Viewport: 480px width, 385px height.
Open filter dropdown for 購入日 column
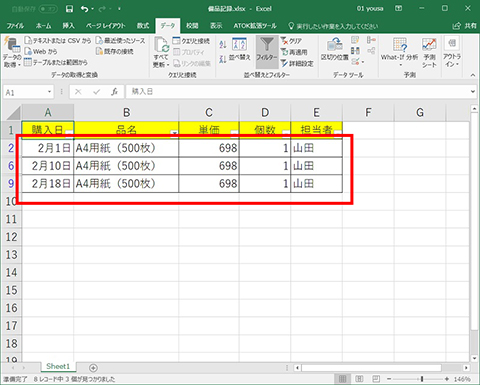[x=69, y=133]
